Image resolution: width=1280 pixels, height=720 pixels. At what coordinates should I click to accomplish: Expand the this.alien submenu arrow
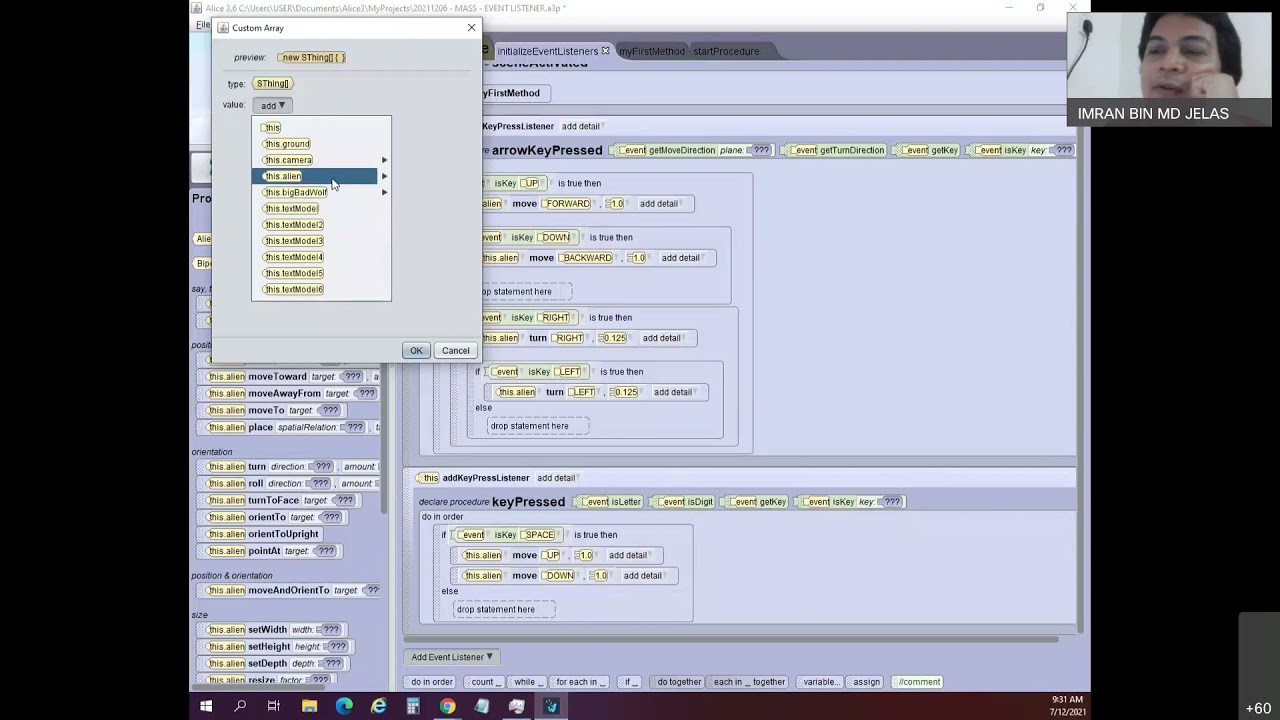tap(384, 176)
